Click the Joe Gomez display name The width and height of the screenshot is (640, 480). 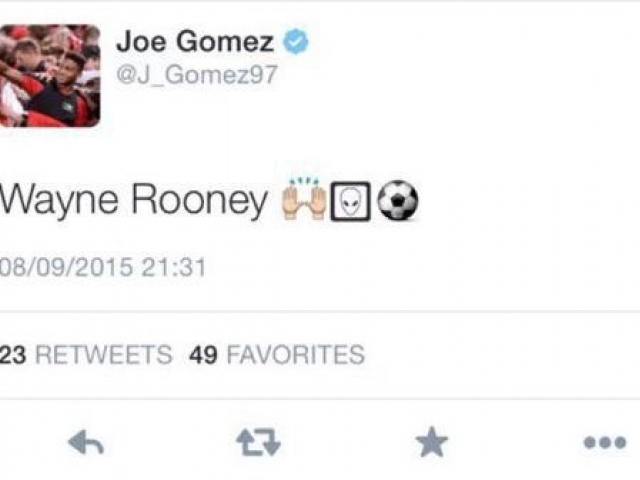click(195, 42)
